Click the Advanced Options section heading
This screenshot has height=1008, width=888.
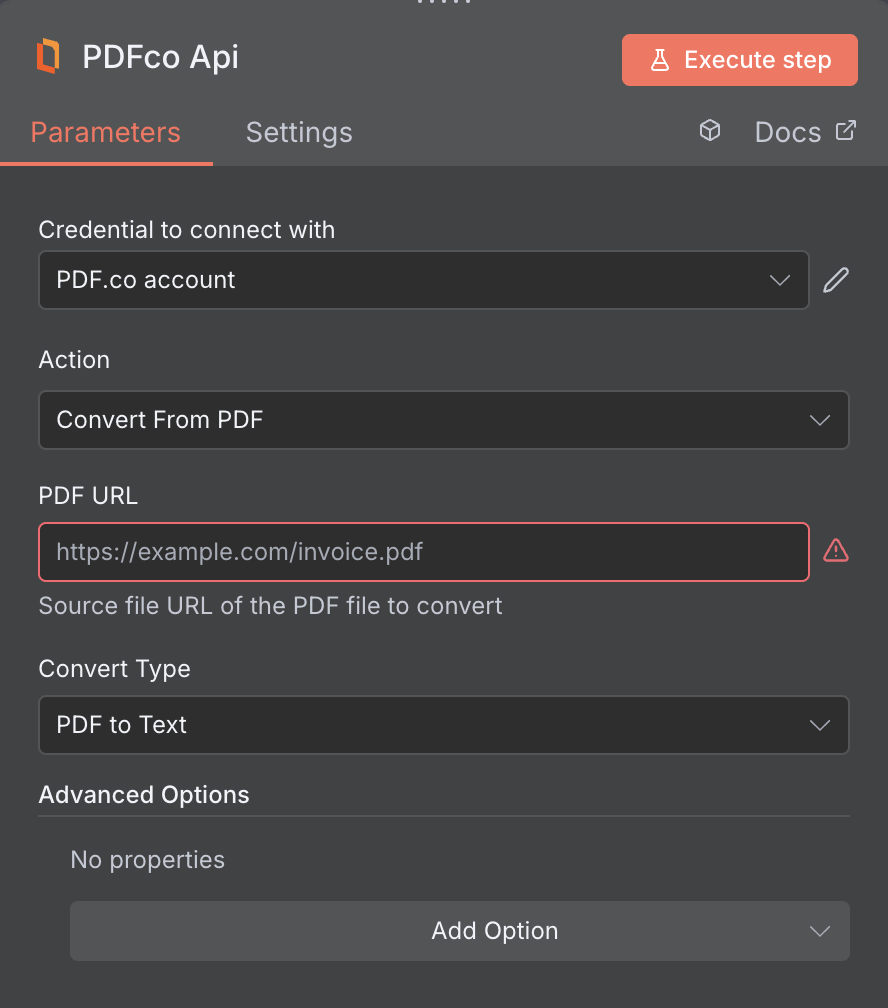point(143,794)
